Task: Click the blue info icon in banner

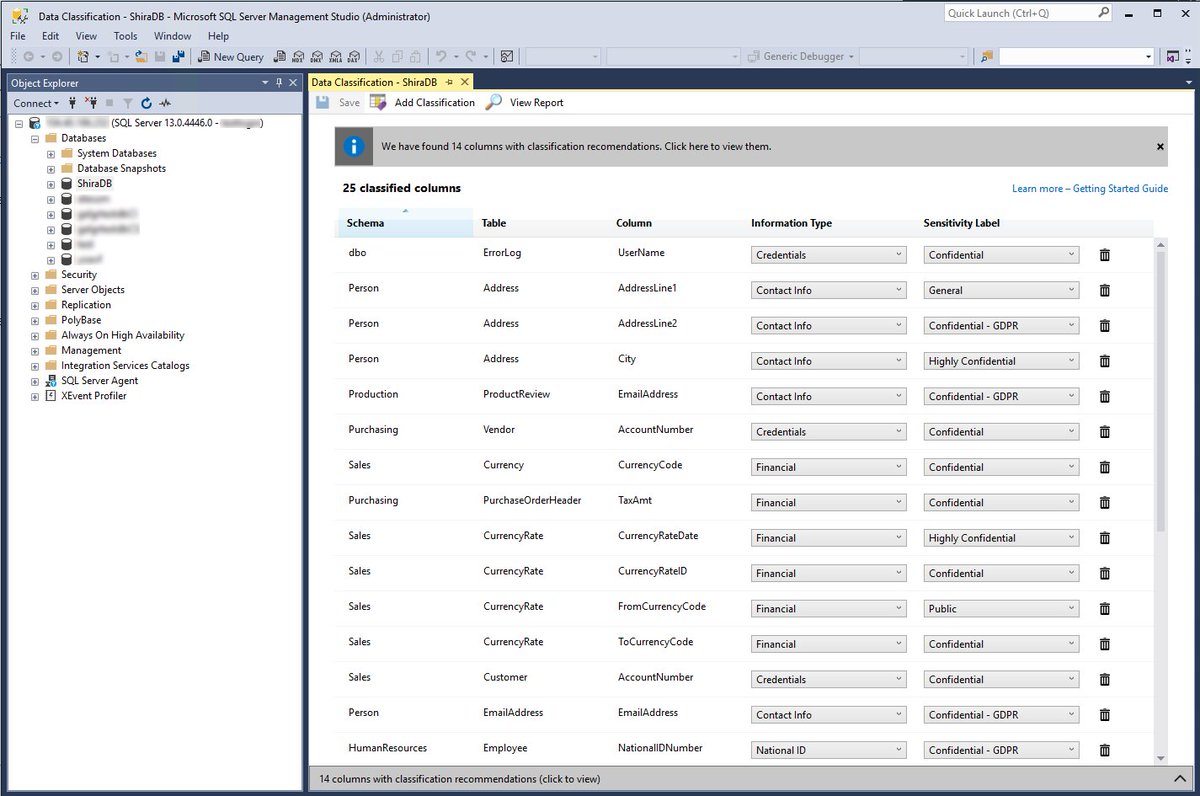Action: tap(354, 146)
